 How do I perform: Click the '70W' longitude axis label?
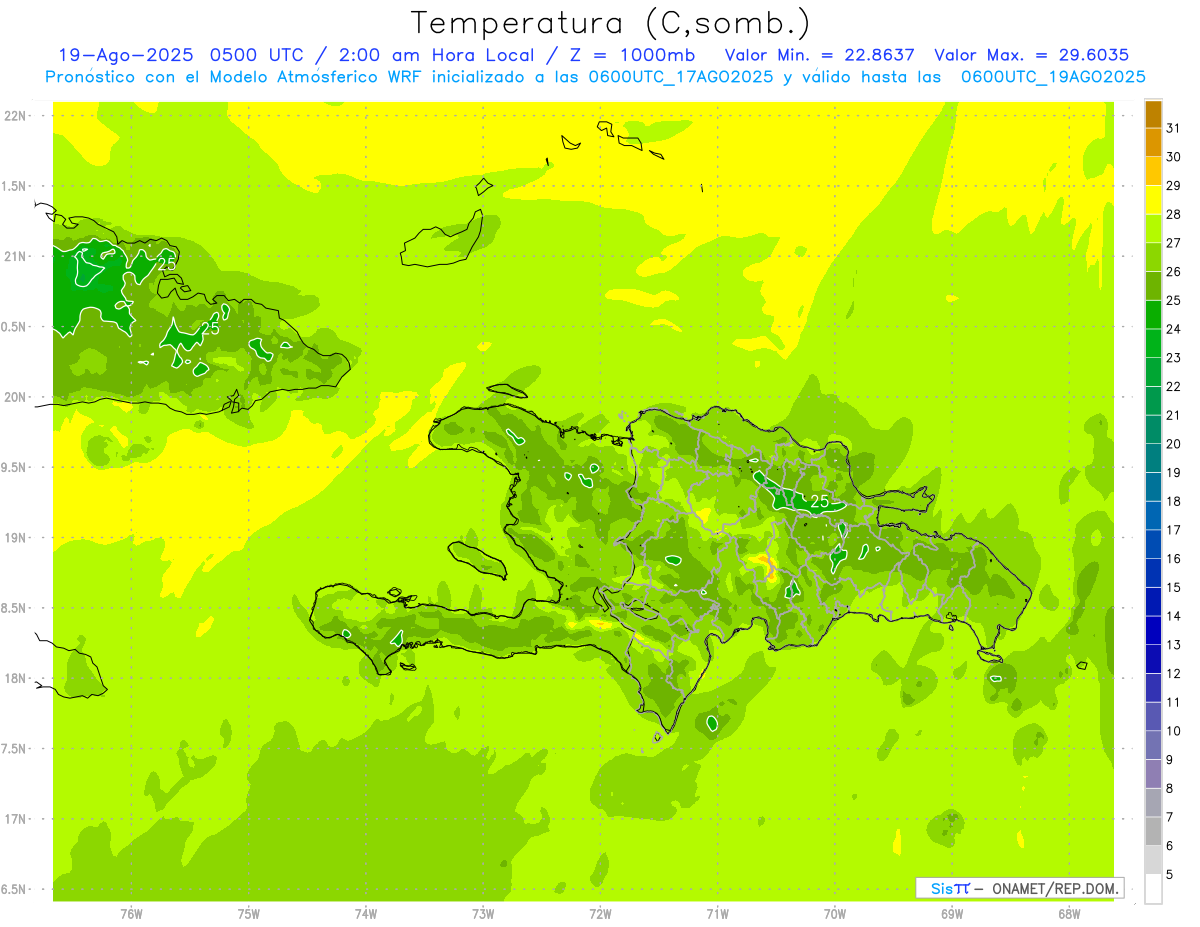(x=835, y=913)
